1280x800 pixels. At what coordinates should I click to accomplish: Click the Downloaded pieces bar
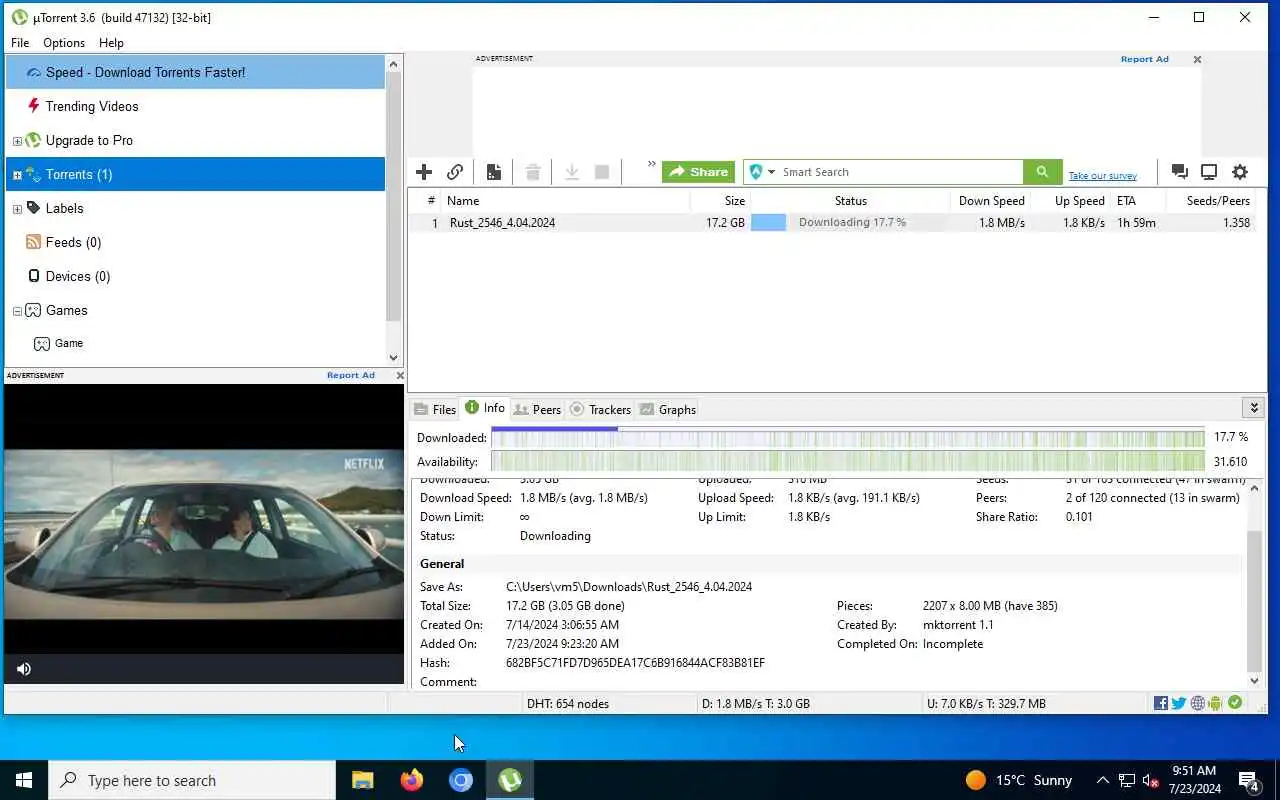(848, 437)
